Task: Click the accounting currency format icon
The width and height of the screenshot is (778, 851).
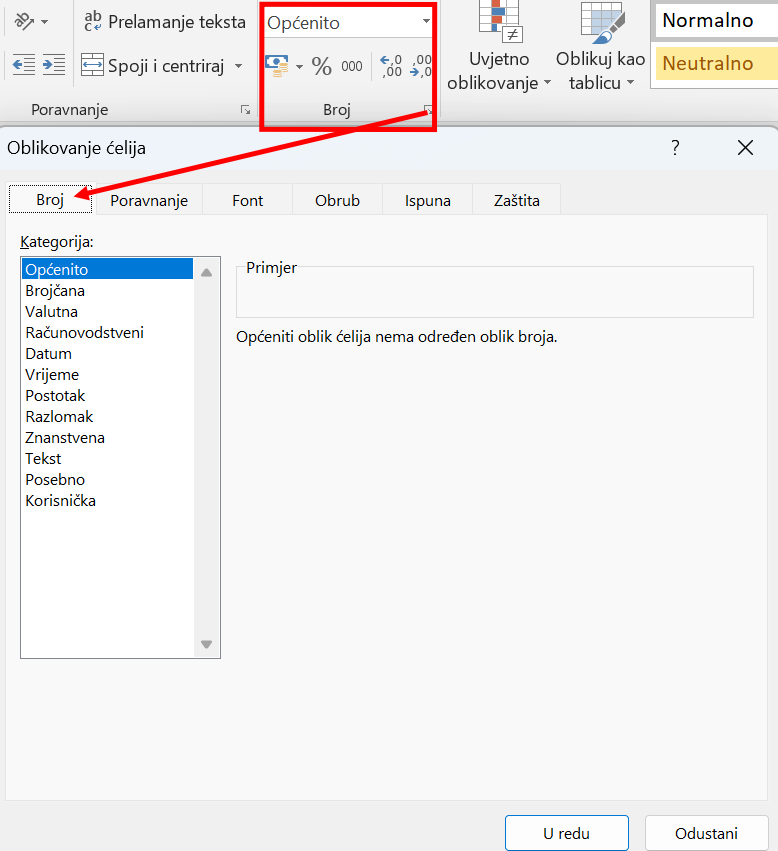Action: (277, 67)
